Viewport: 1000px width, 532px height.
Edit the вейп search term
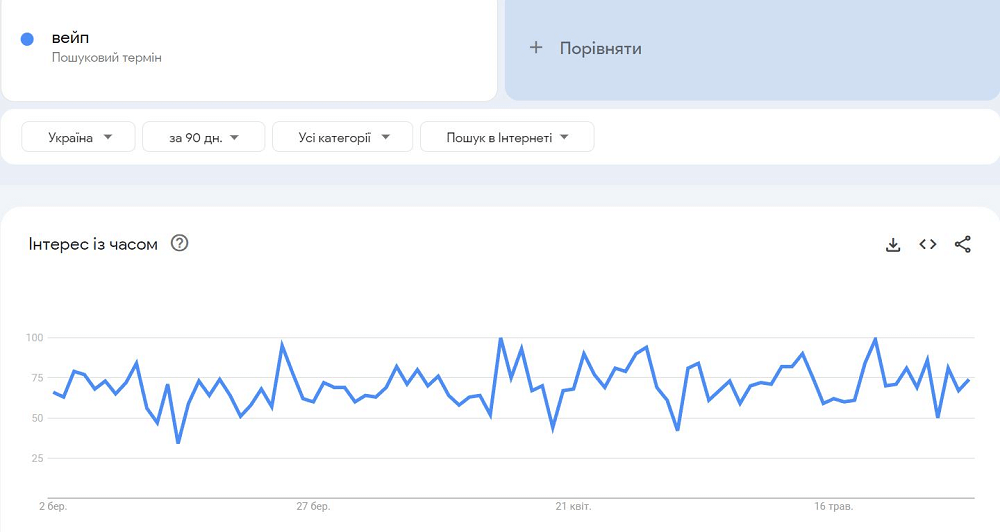(70, 38)
